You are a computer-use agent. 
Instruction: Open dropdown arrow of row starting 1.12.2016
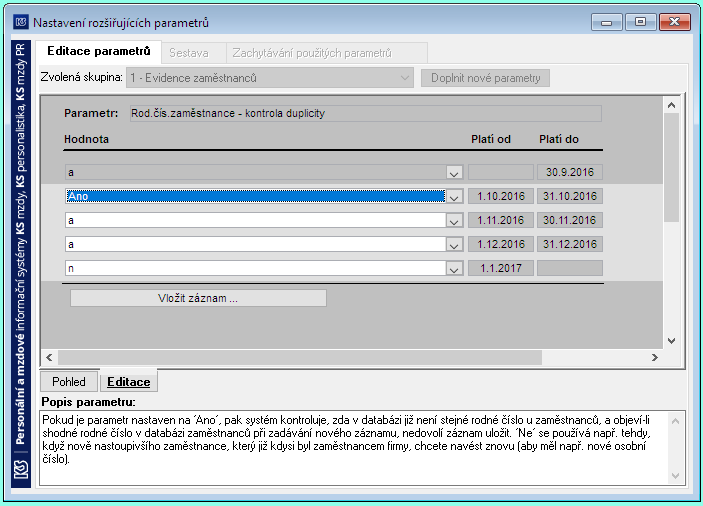click(454, 245)
